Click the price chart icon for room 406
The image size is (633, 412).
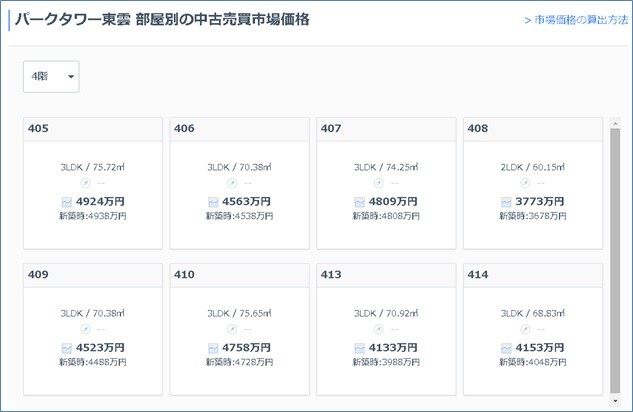tap(213, 202)
